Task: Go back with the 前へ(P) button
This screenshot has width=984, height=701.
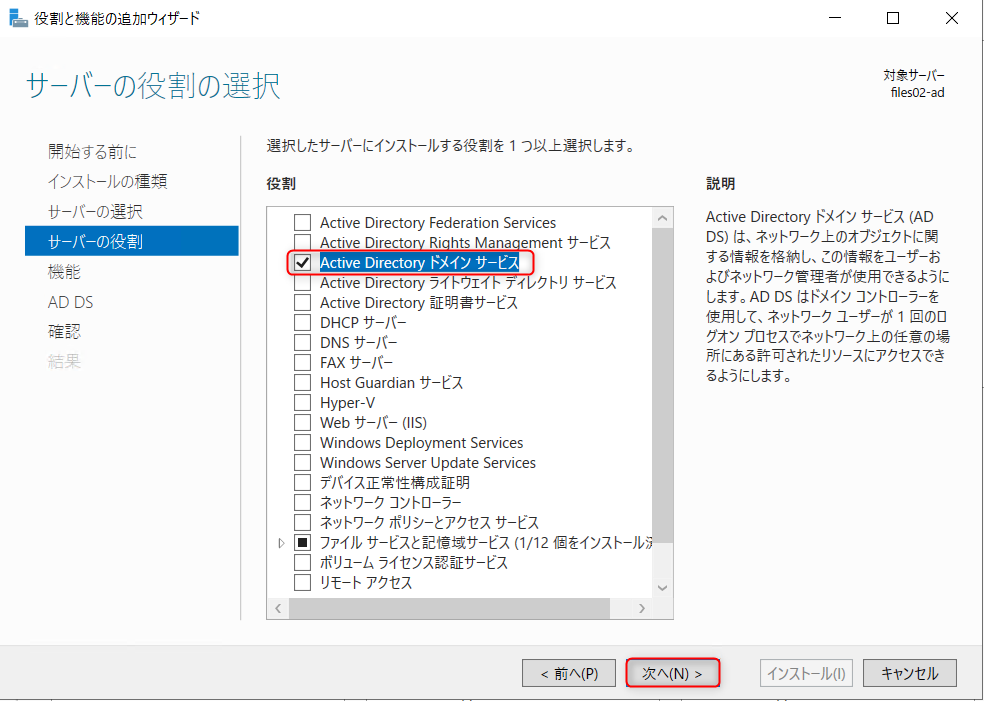Action: coord(568,673)
